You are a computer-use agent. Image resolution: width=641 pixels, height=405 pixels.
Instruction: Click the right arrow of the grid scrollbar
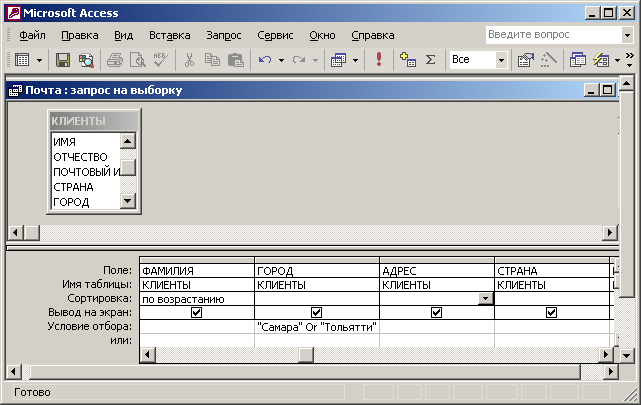coord(605,355)
